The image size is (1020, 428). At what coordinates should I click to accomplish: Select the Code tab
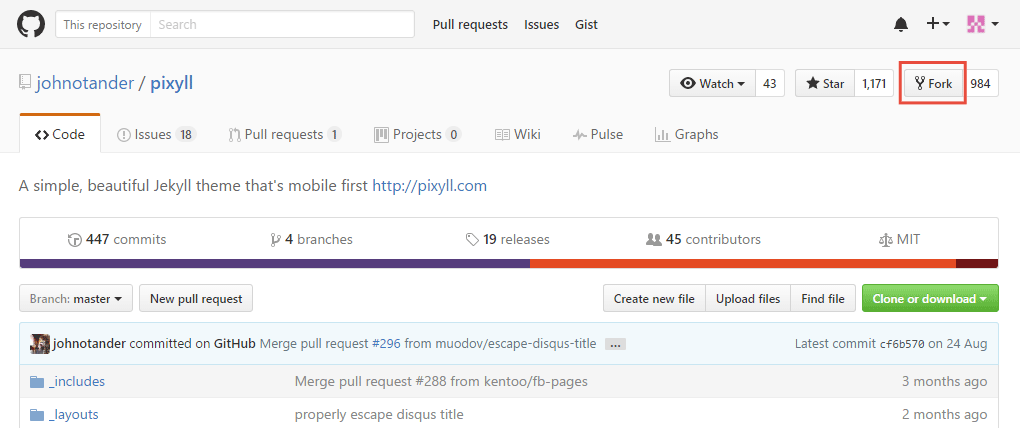(x=60, y=135)
